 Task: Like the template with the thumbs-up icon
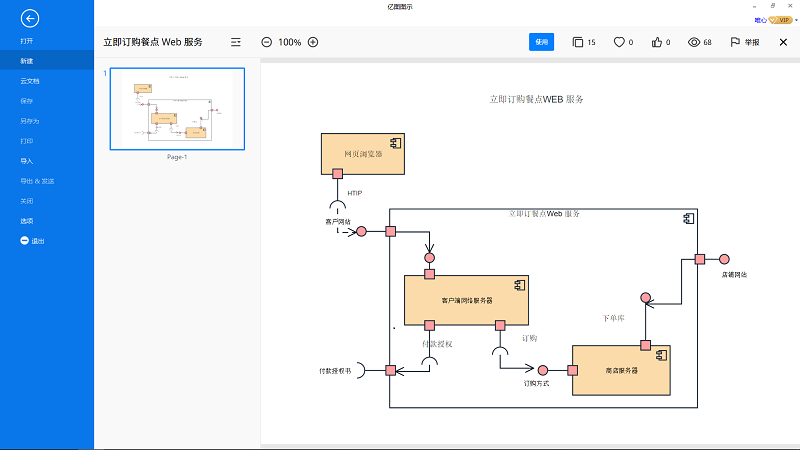click(x=657, y=42)
